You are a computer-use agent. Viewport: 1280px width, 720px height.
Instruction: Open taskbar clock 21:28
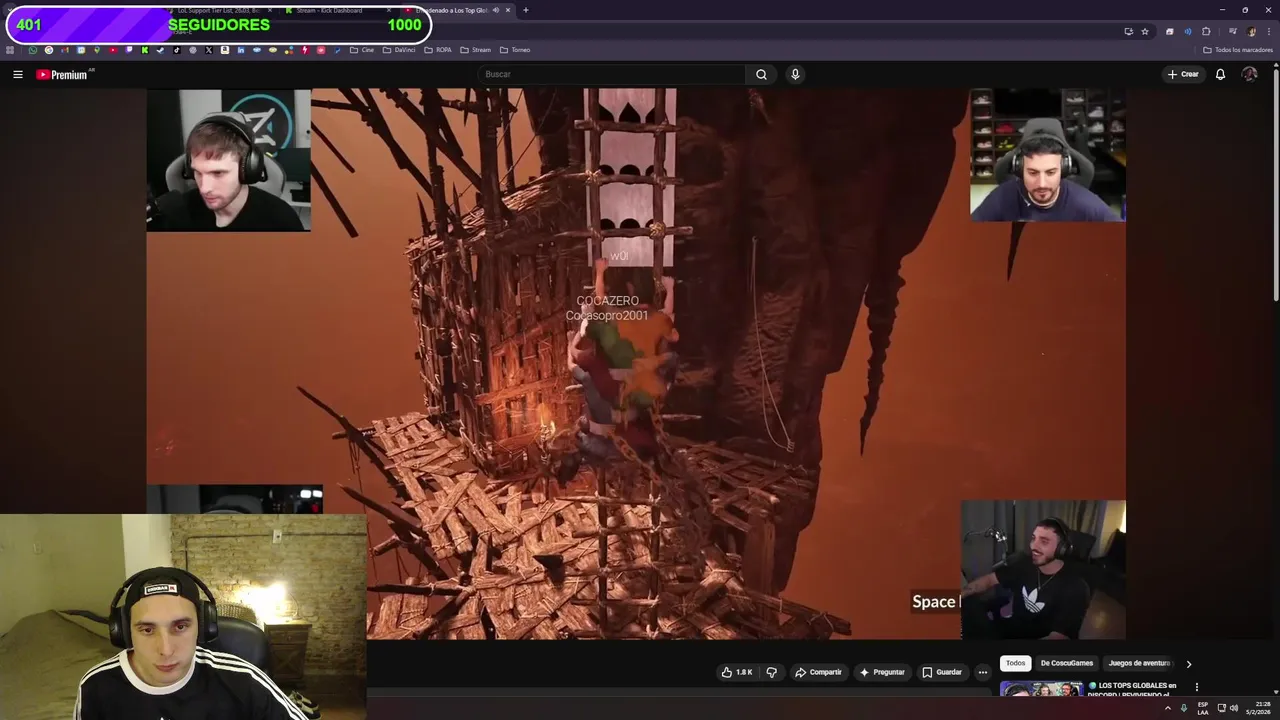1258,708
